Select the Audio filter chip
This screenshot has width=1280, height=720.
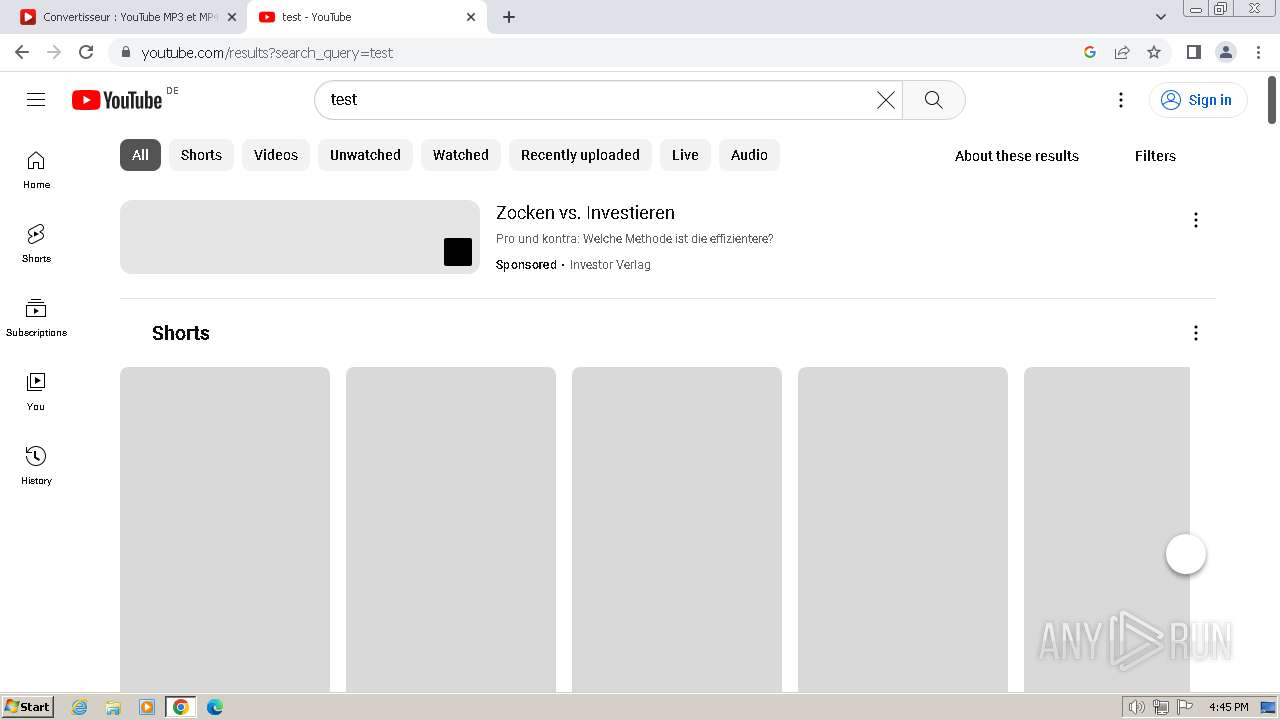click(x=749, y=155)
